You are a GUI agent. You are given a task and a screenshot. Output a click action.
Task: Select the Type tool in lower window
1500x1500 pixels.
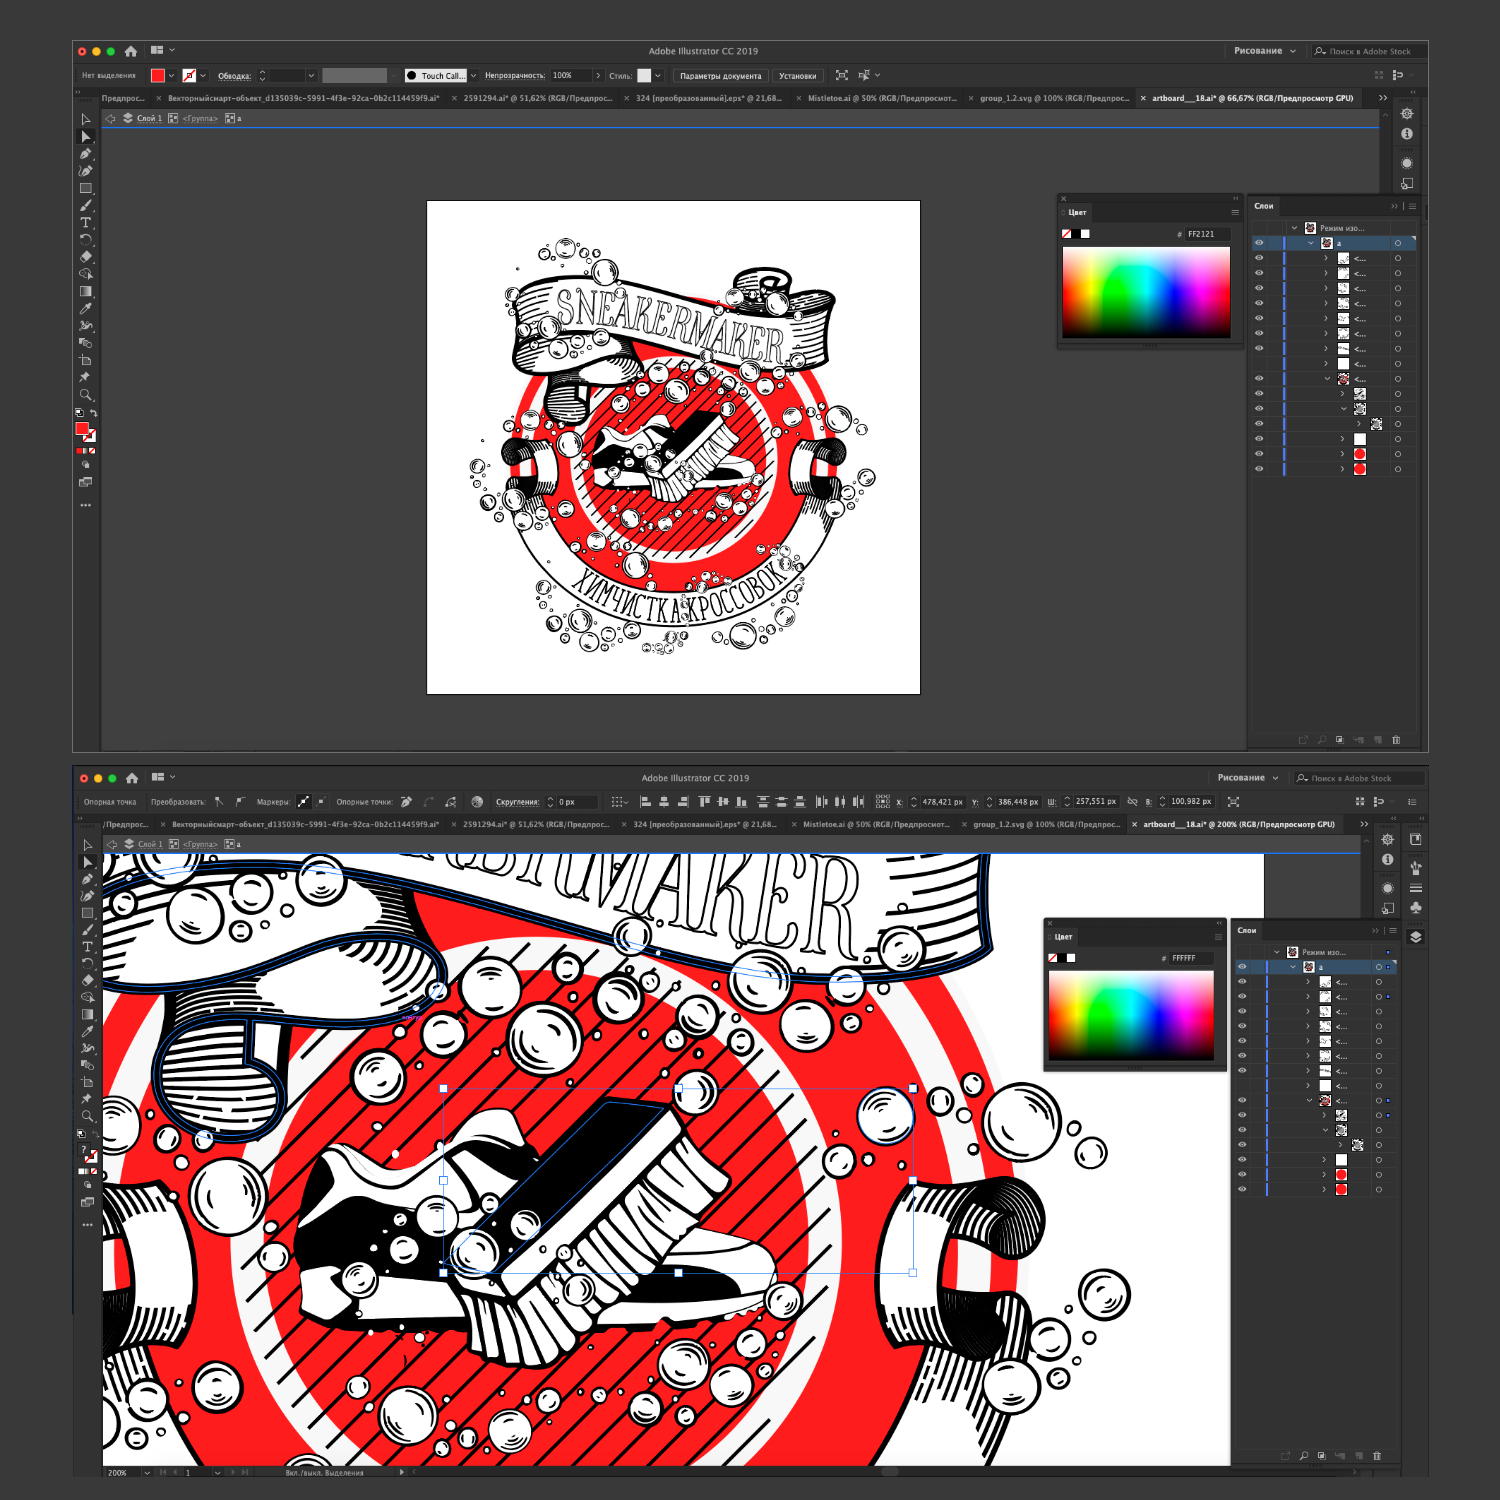pyautogui.click(x=88, y=947)
